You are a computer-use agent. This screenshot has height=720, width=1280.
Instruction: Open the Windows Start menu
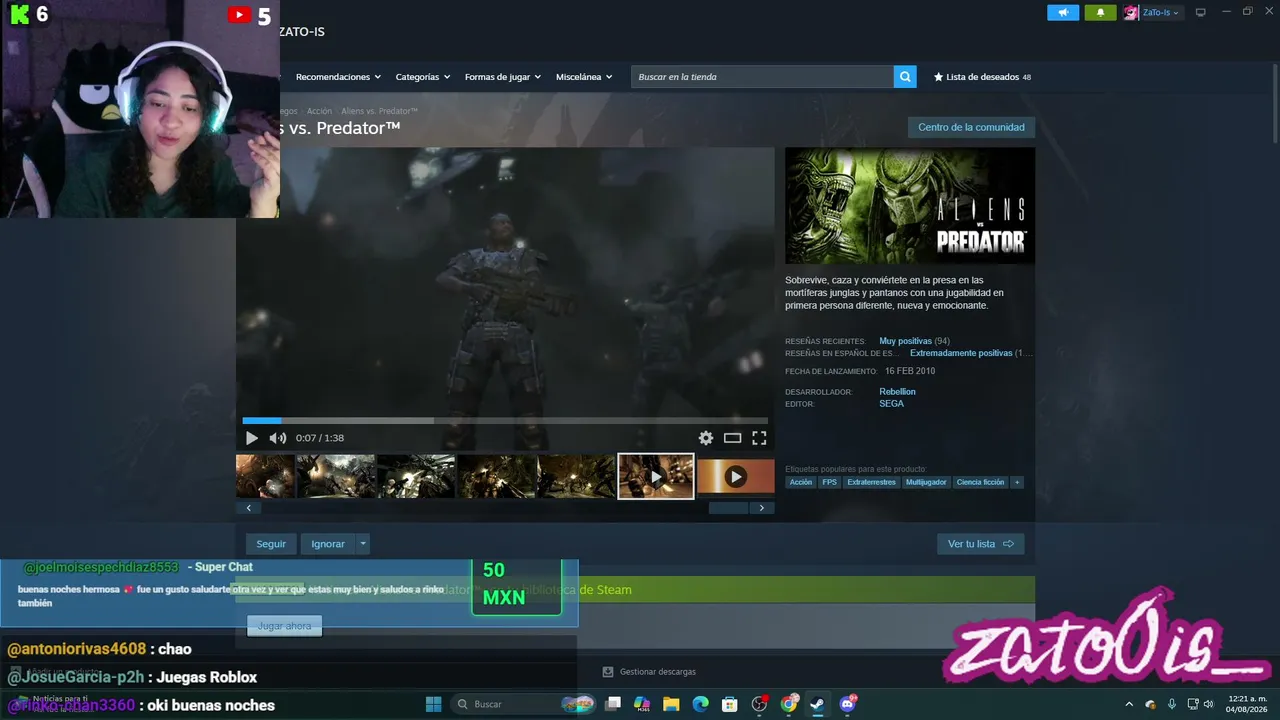pos(433,704)
